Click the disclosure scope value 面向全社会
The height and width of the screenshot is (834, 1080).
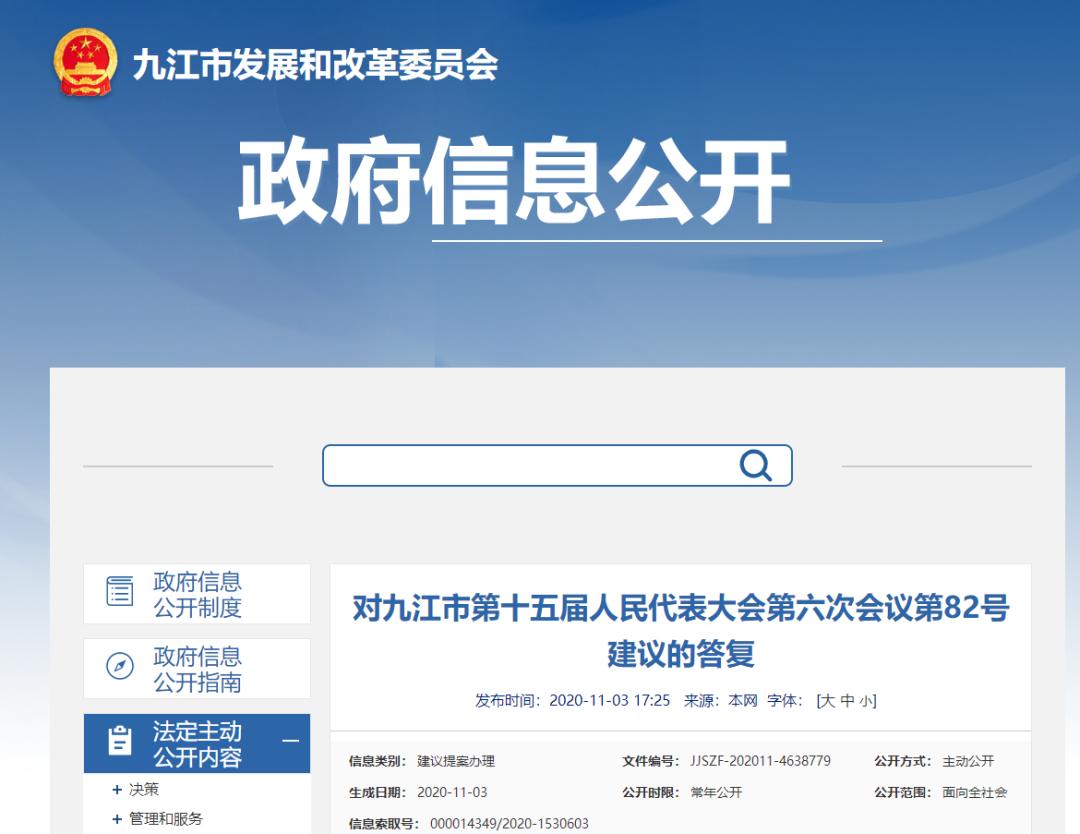point(975,793)
